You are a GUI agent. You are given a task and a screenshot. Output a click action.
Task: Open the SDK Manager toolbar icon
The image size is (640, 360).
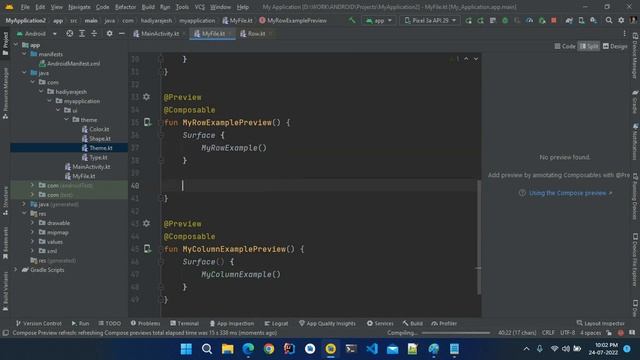(x=593, y=20)
